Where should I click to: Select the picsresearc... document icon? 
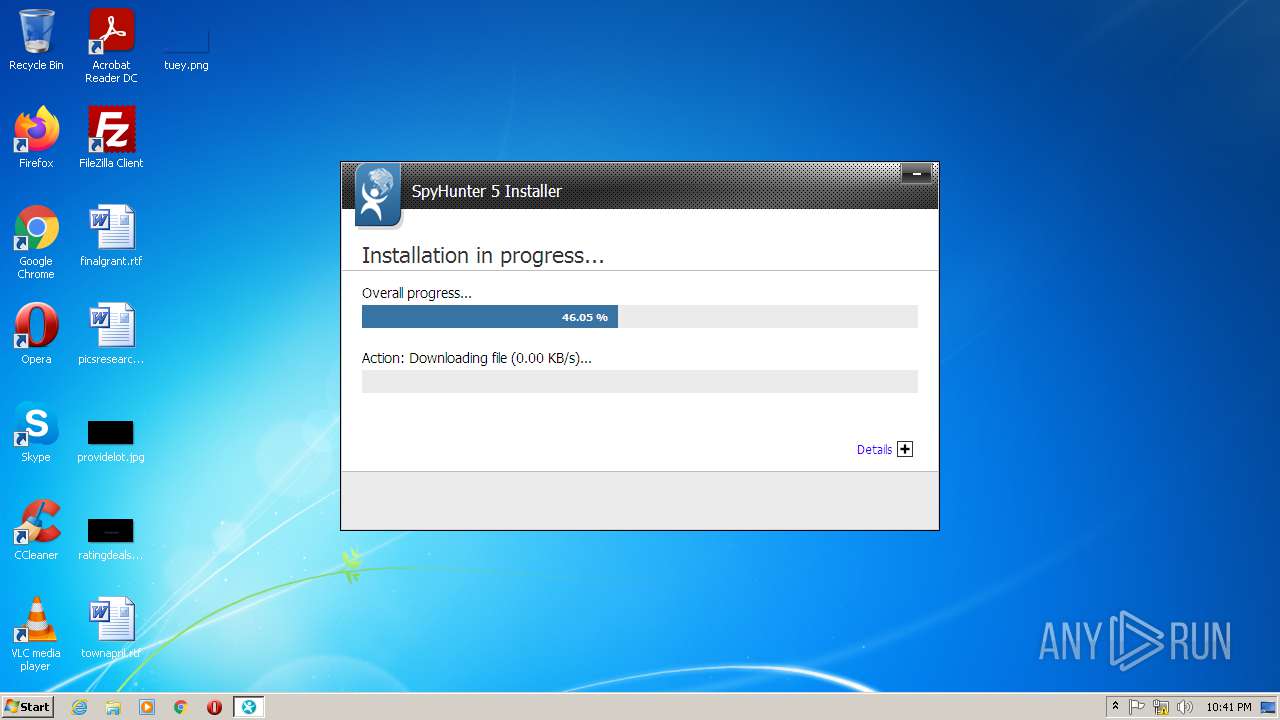111,334
